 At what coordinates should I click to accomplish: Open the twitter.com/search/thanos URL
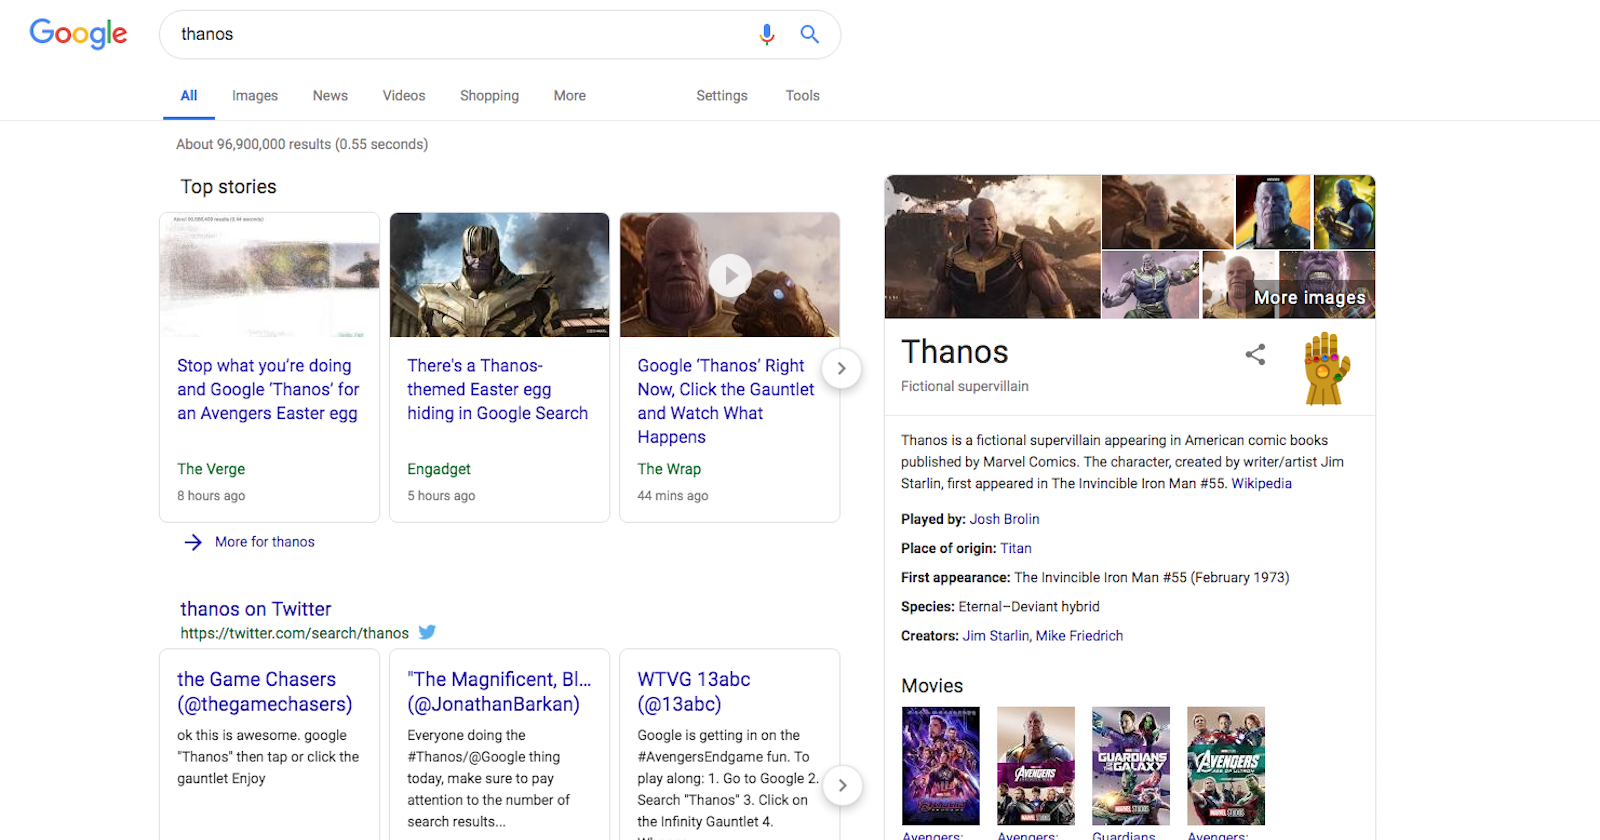295,633
